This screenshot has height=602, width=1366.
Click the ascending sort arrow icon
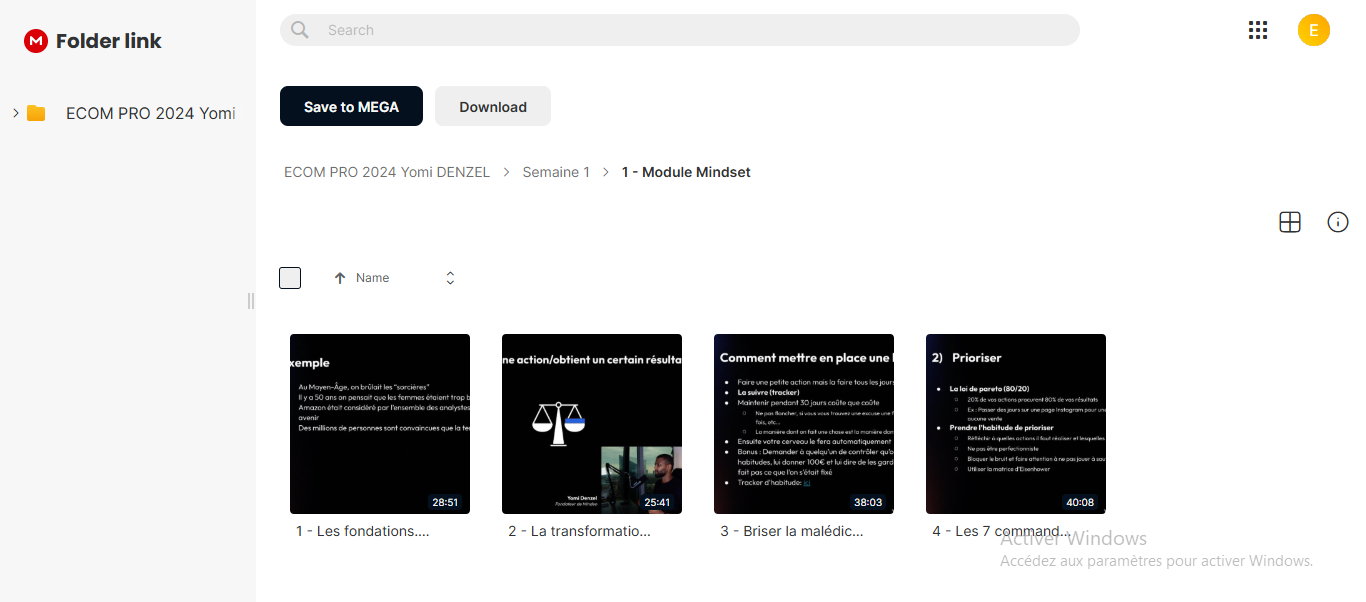pyautogui.click(x=340, y=278)
